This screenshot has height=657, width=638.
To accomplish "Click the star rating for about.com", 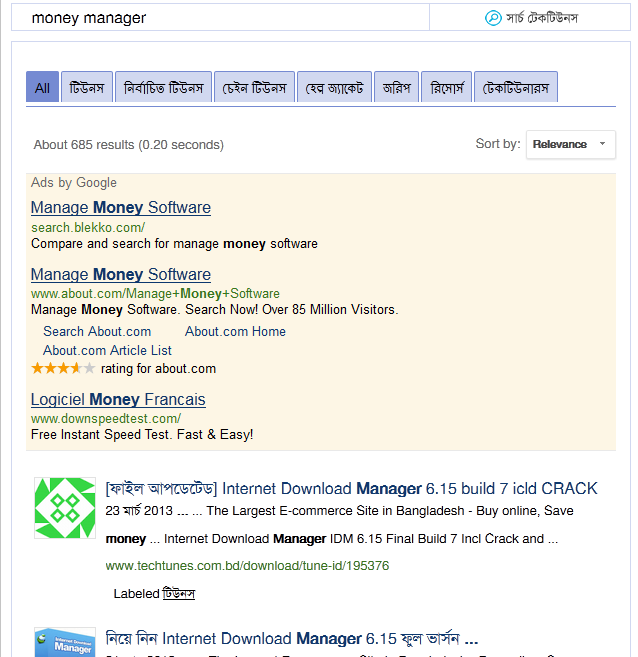I will [x=63, y=369].
